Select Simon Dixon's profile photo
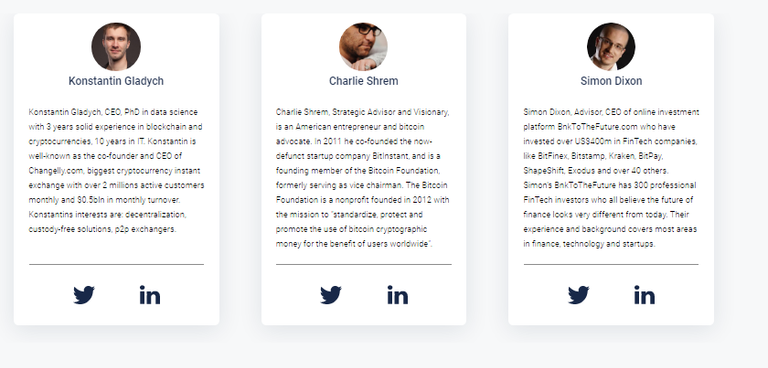Image resolution: width=768 pixels, height=368 pixels. tap(611, 47)
